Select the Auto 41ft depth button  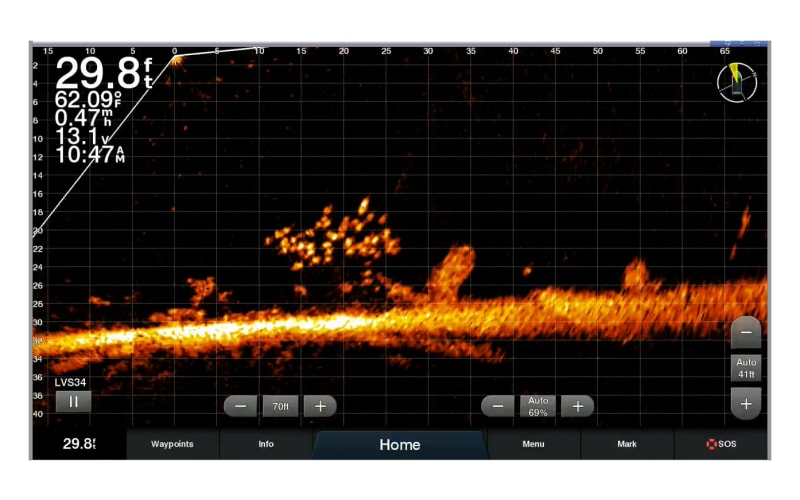click(746, 368)
